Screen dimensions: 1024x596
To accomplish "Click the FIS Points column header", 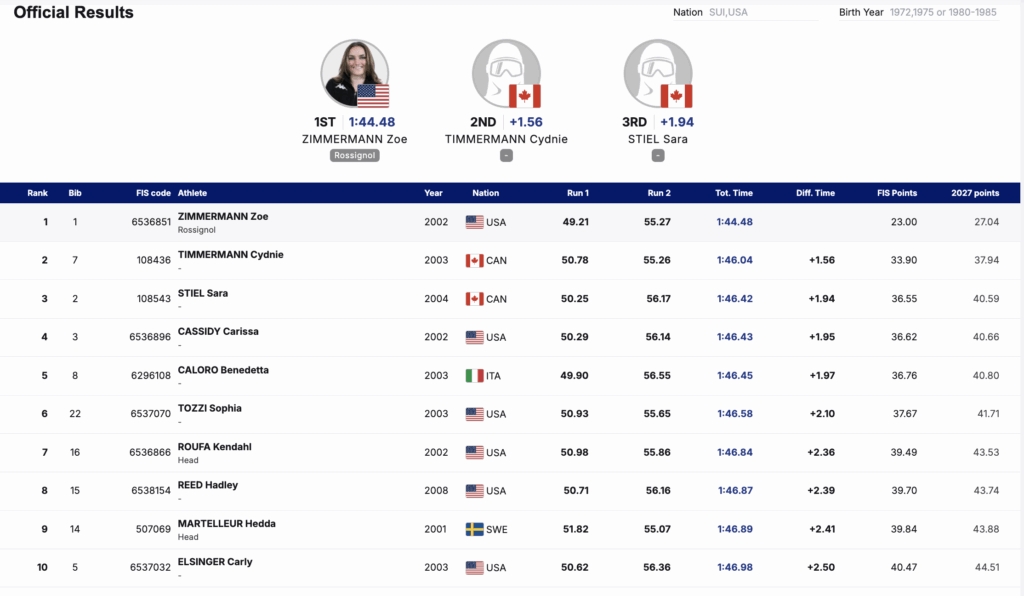I will click(897, 193).
